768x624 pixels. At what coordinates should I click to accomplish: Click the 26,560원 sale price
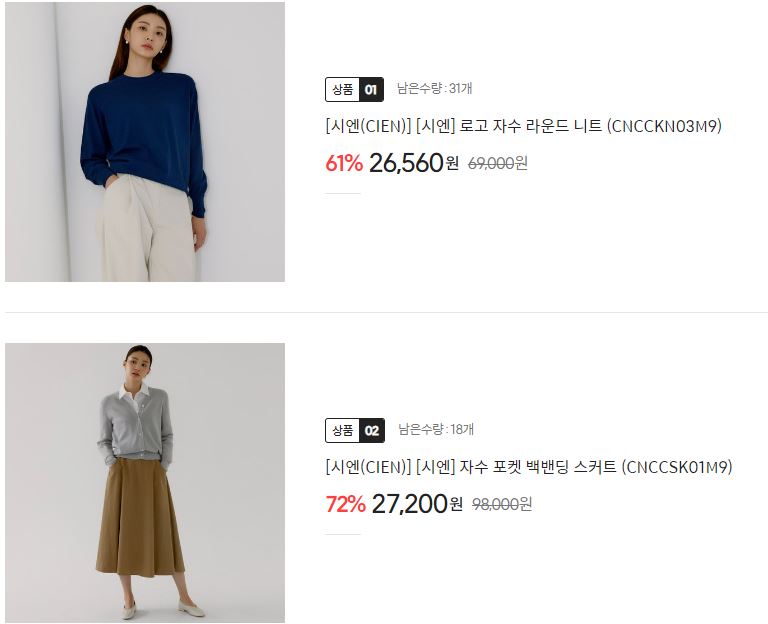[414, 163]
